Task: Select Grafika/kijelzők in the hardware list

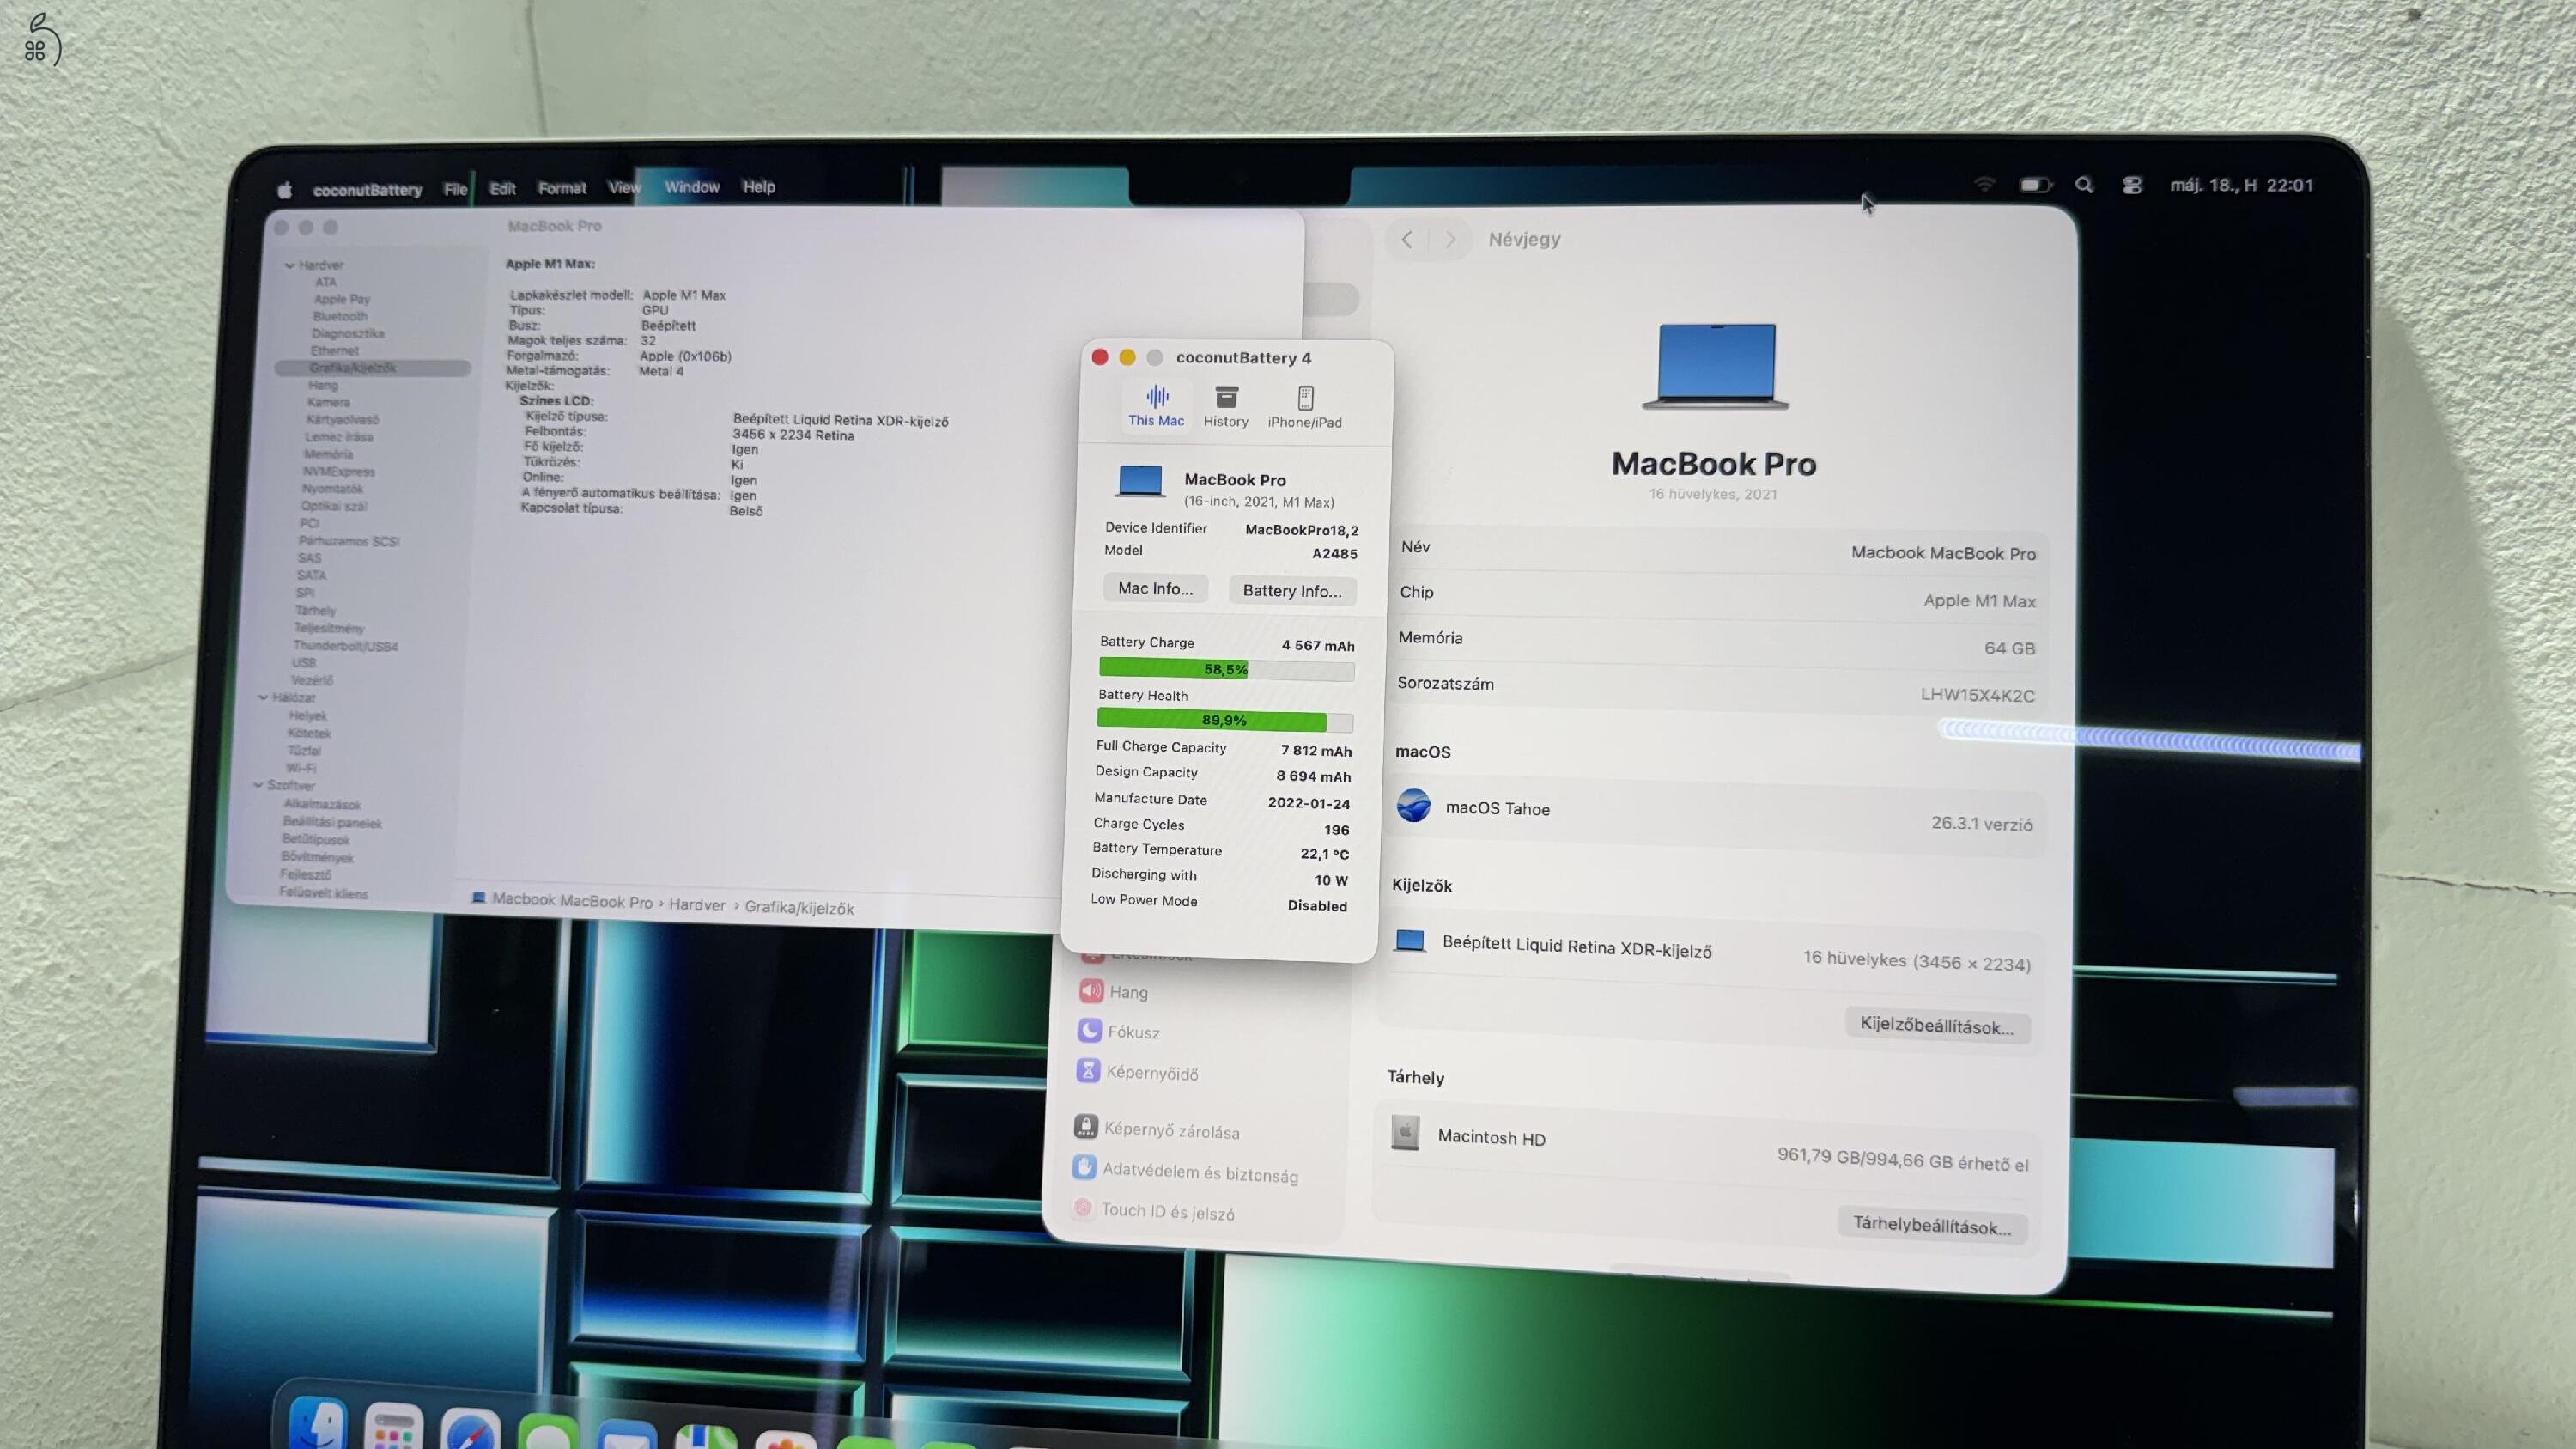Action: tap(372, 368)
